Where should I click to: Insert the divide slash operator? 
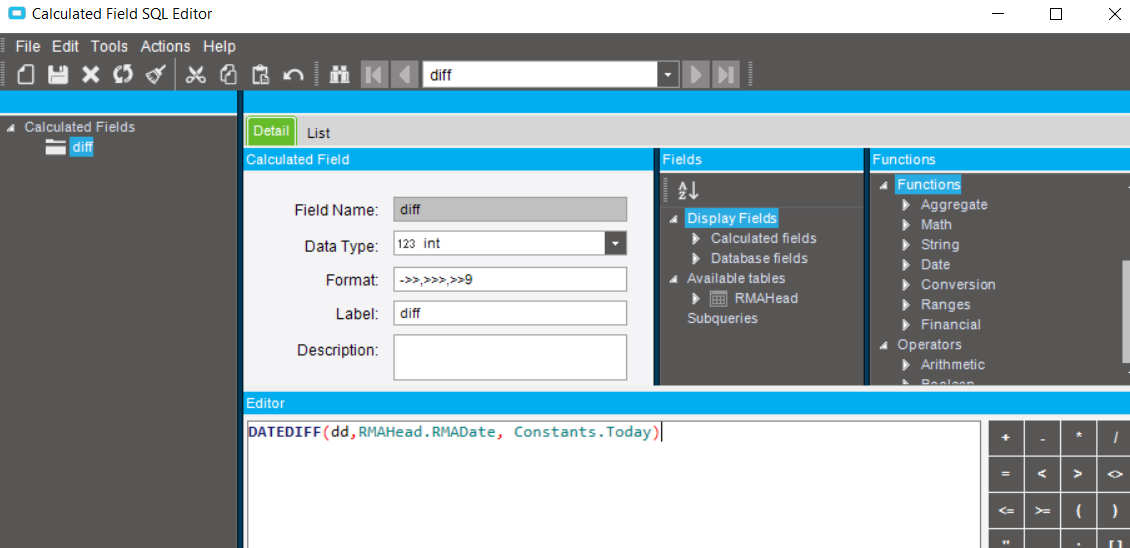(x=1114, y=438)
